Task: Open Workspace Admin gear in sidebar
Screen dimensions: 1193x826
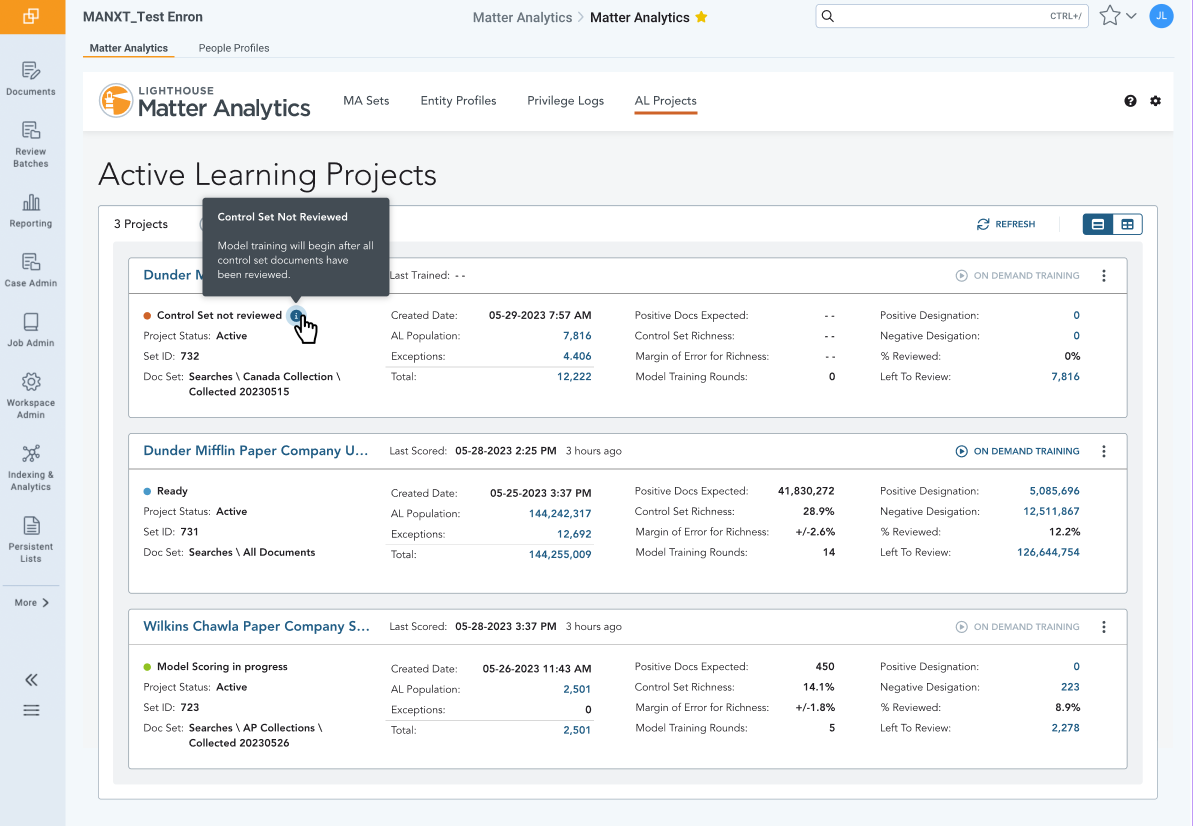Action: pos(31,396)
